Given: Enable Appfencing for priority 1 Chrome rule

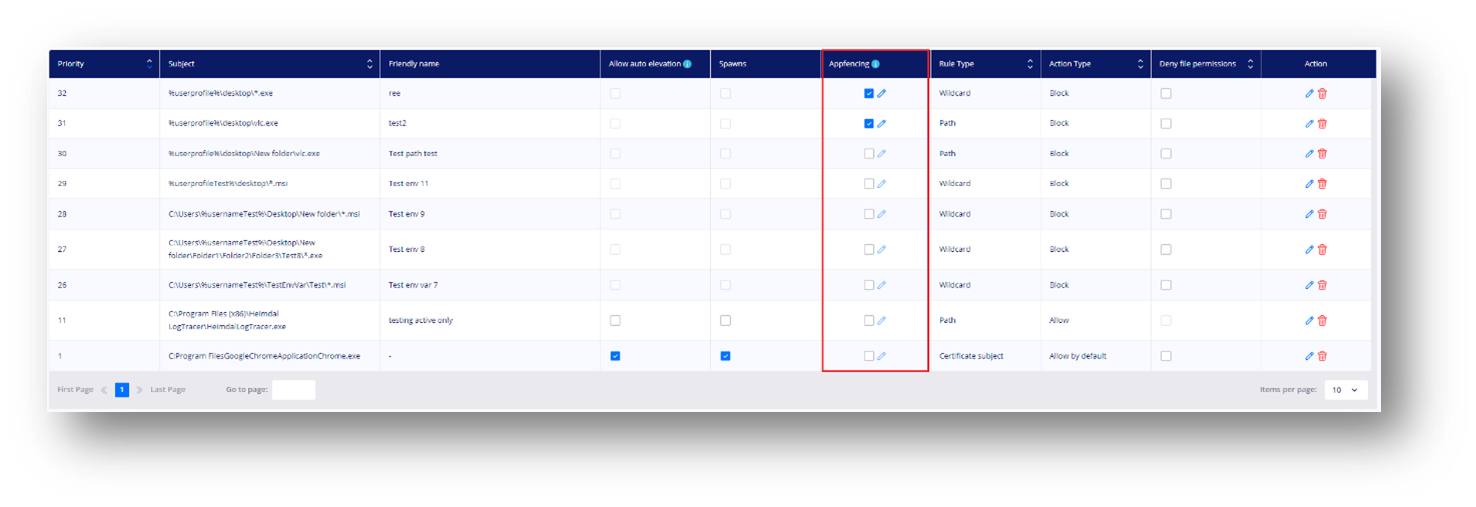Looking at the screenshot, I should (869, 356).
